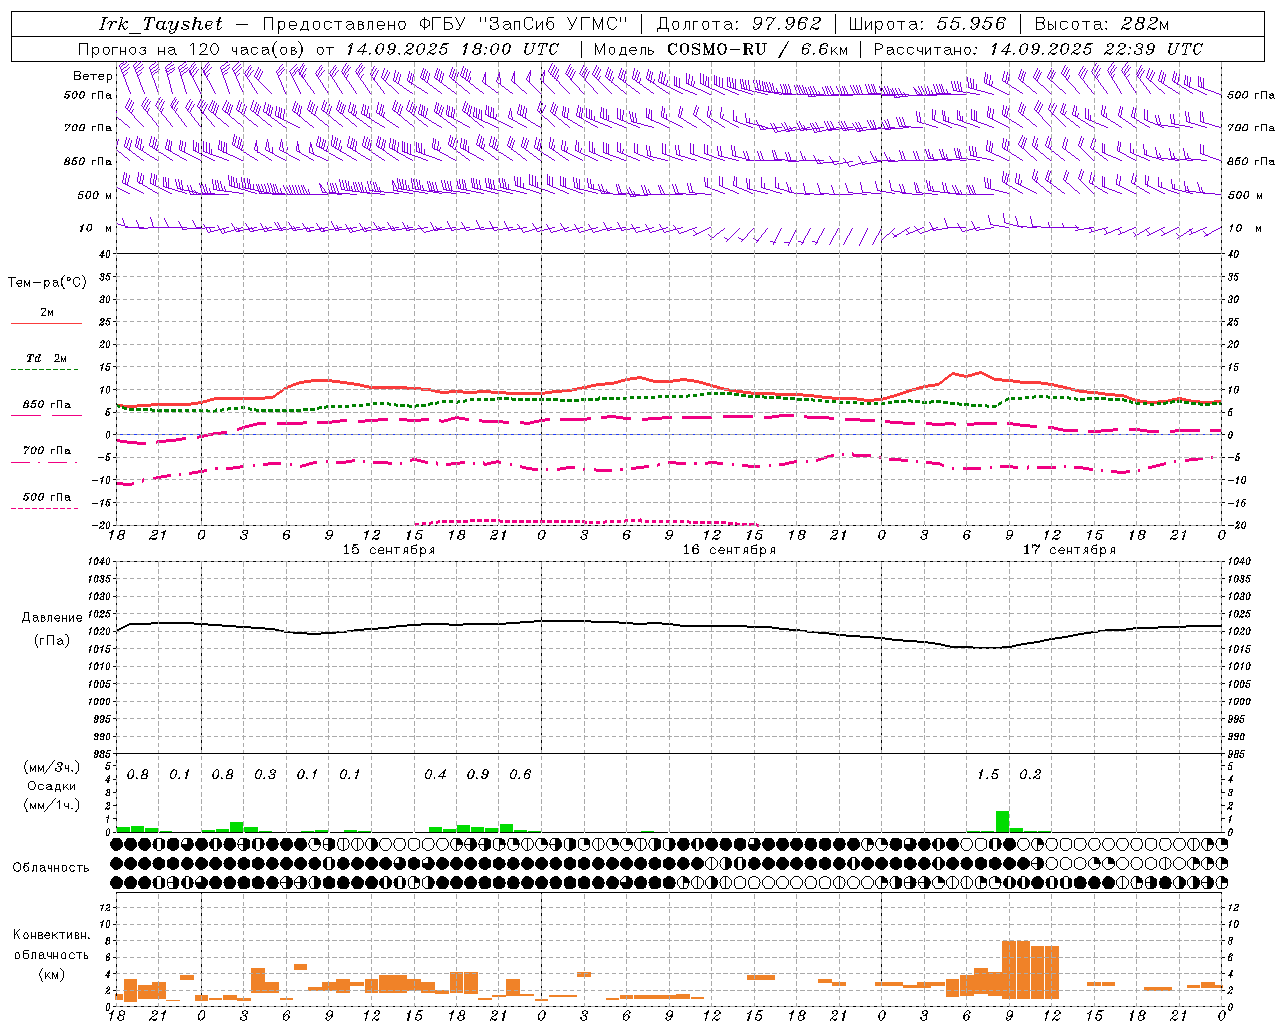Click the 0.6 precipitation total value
This screenshot has width=1280, height=1024.
[x=520, y=775]
